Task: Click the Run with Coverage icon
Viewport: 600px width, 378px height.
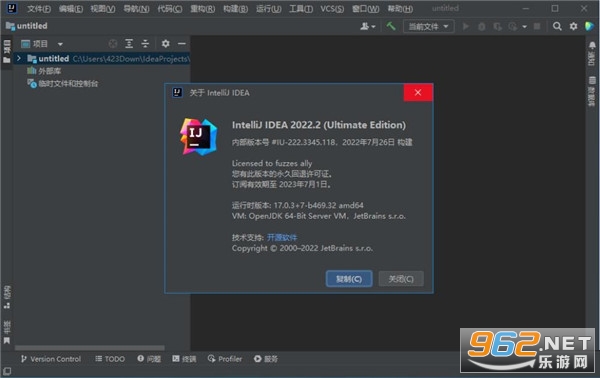Action: pos(497,26)
